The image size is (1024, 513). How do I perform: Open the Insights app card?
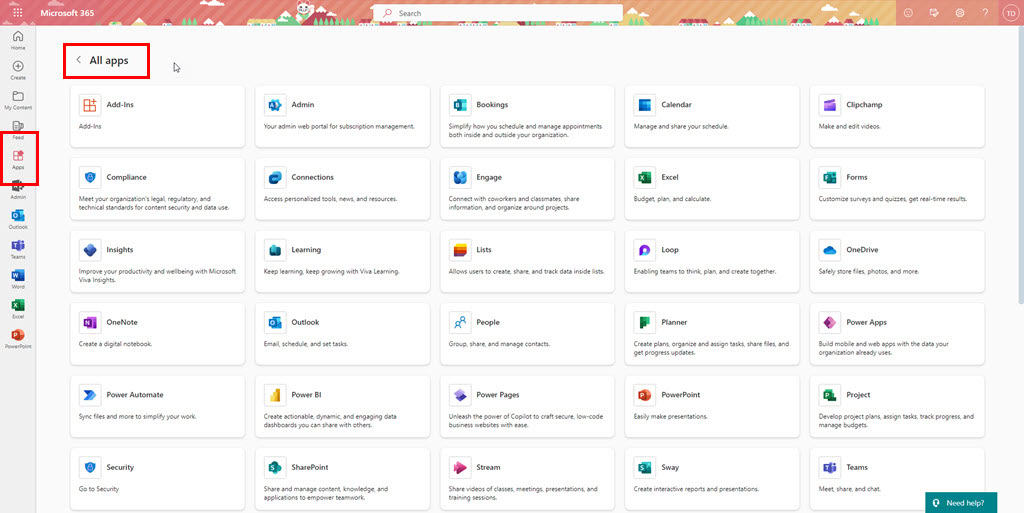[x=157, y=261]
